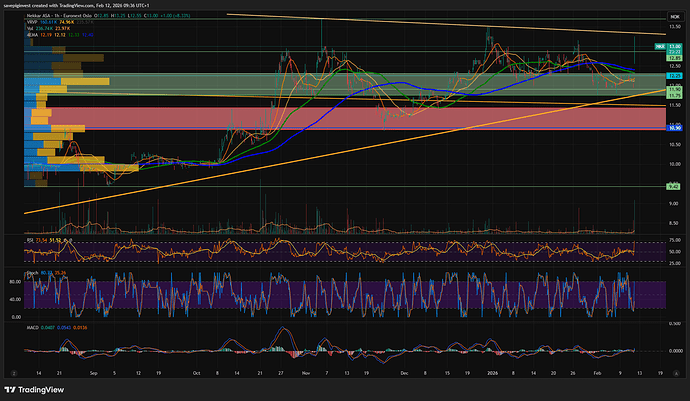This screenshot has width=690, height=401.
Task: Click the 10.90 red price level label
Action: tap(674, 129)
